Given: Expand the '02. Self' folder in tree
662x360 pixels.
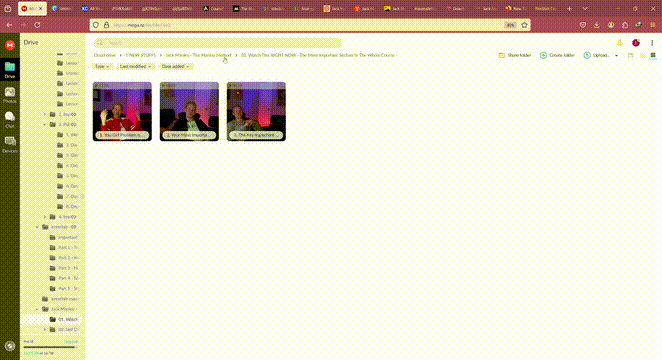Looking at the screenshot, I should tap(45, 330).
